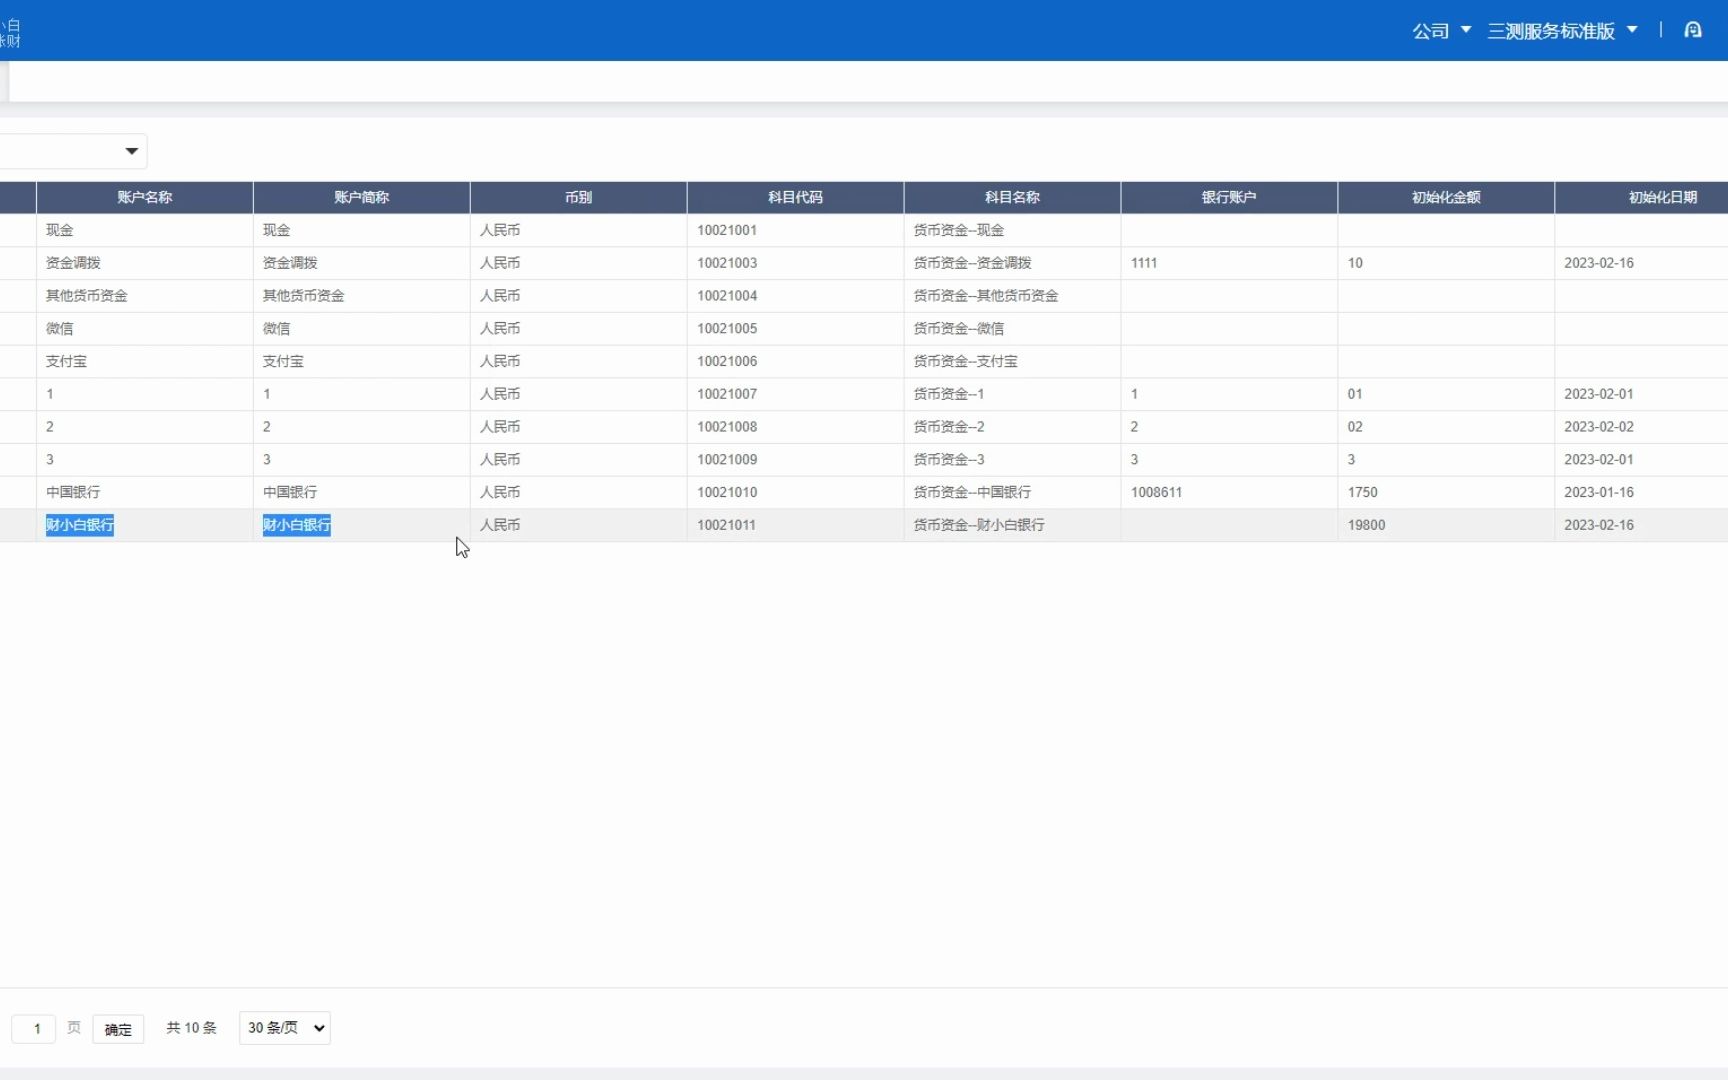Select the 支付宝 account name cell

click(x=145, y=361)
